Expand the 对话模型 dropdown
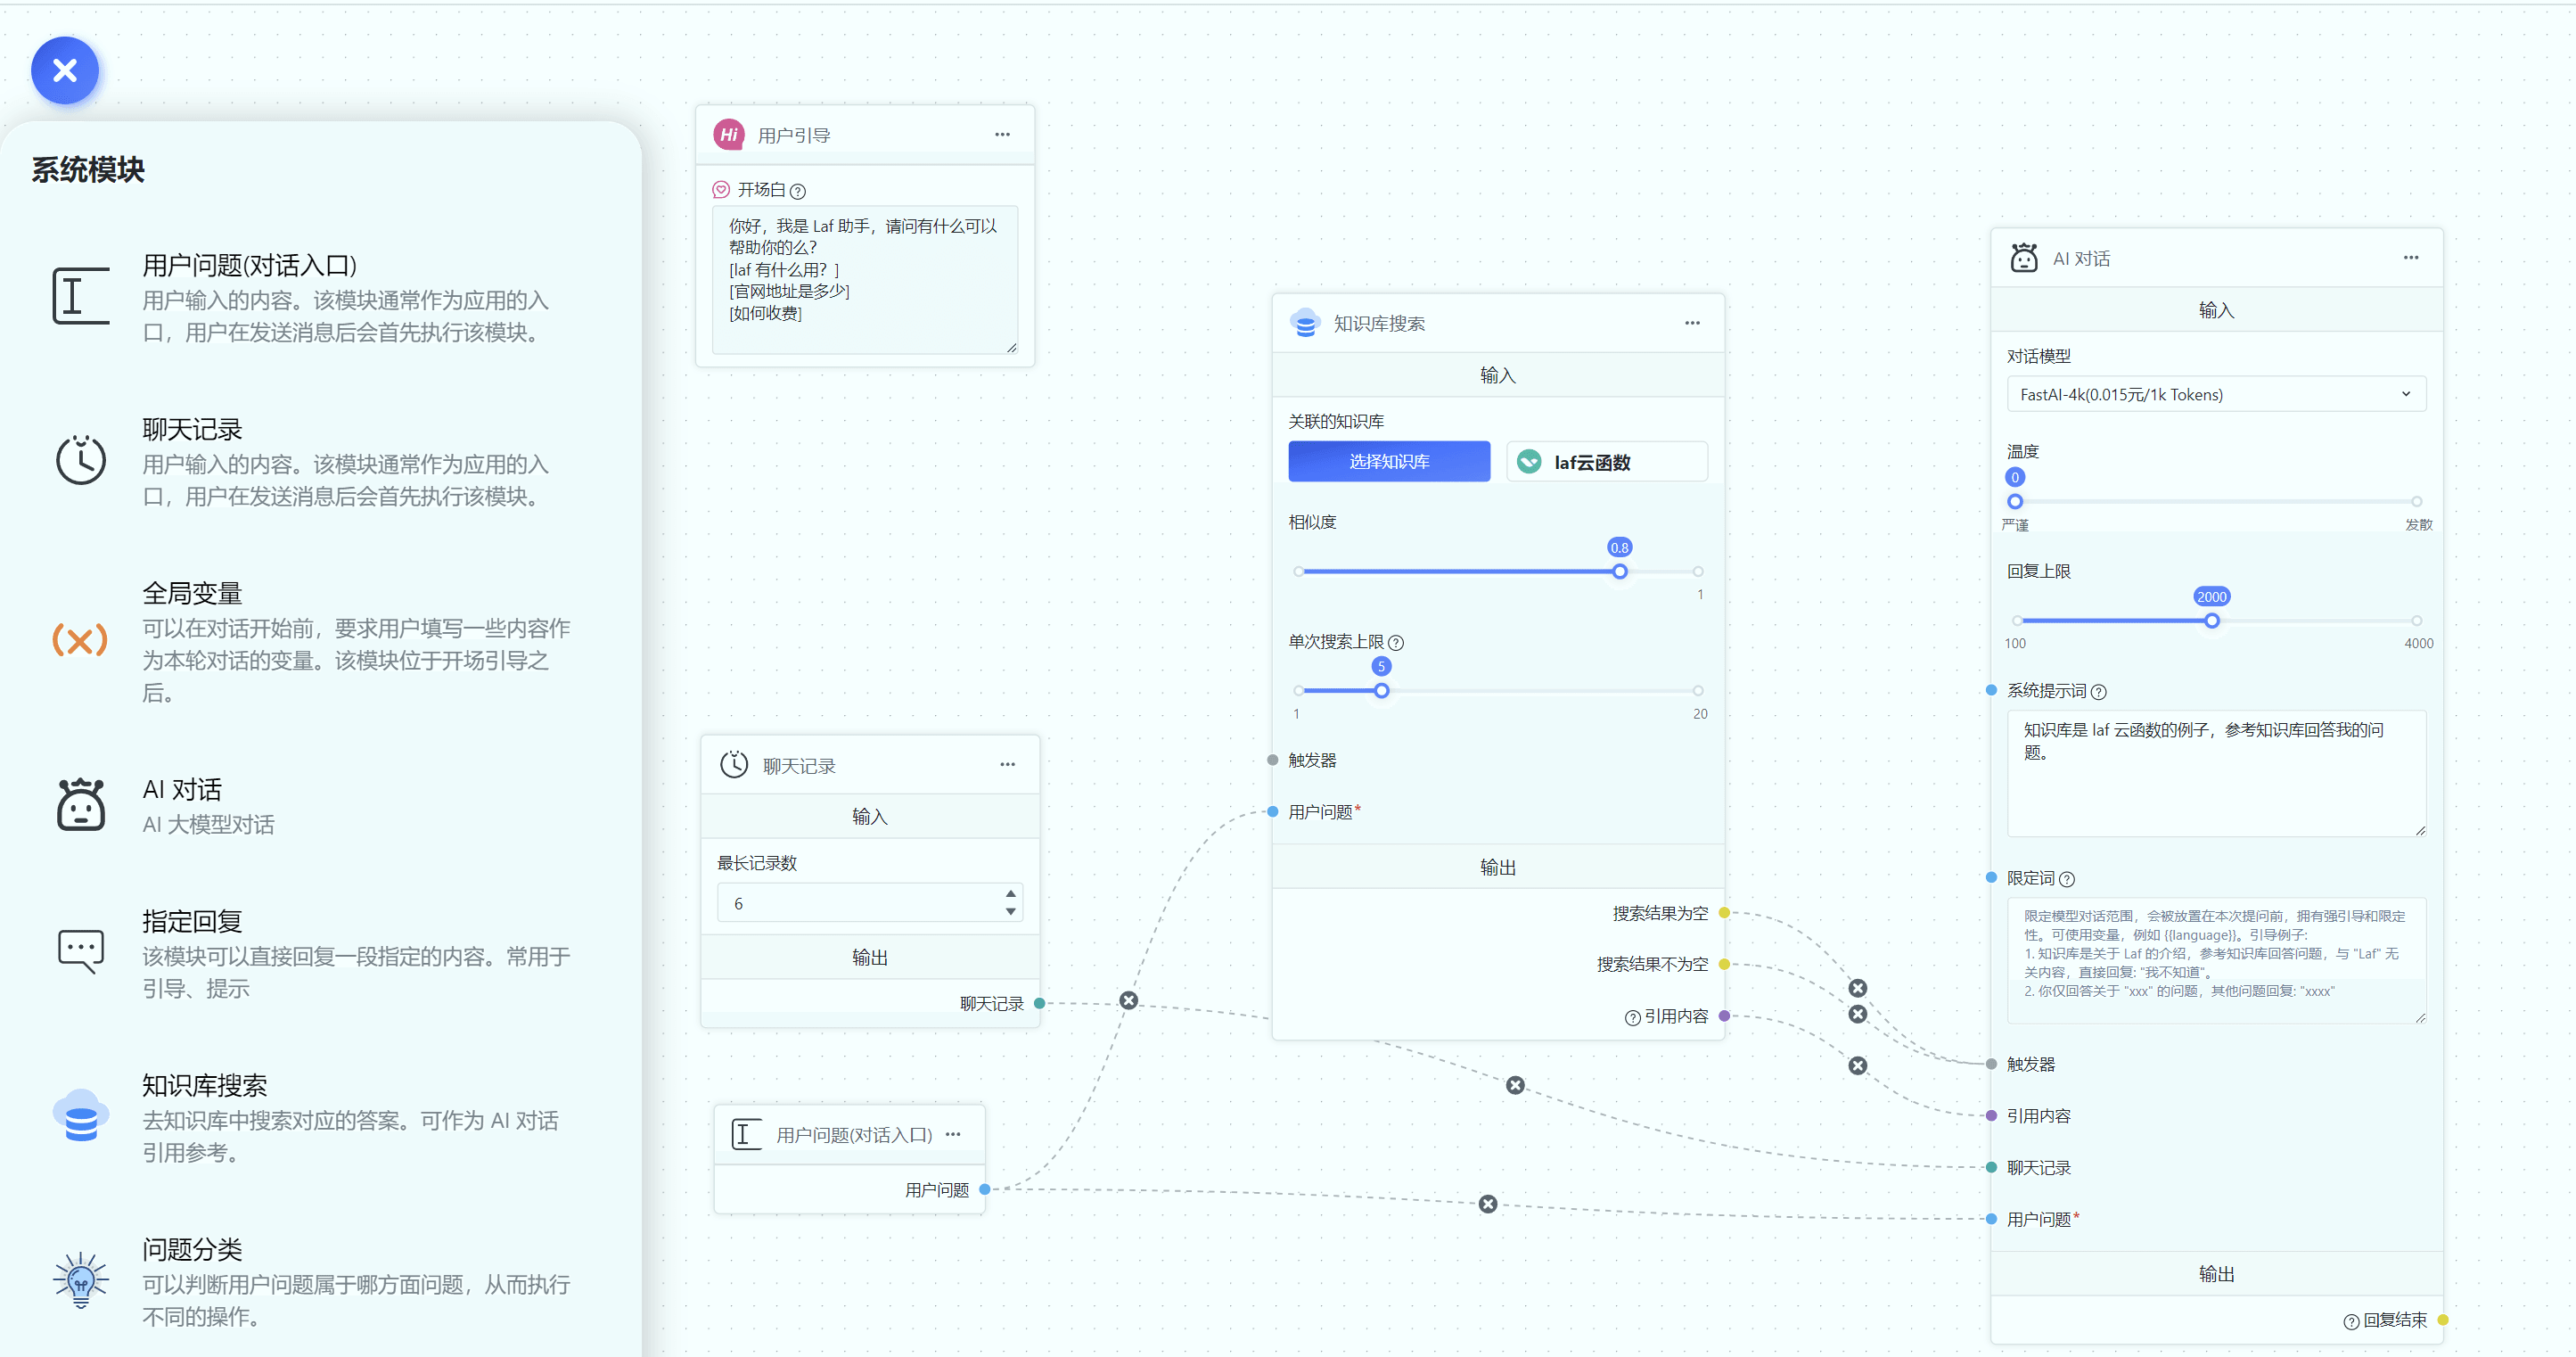Viewport: 2576px width, 1357px height. (2215, 395)
